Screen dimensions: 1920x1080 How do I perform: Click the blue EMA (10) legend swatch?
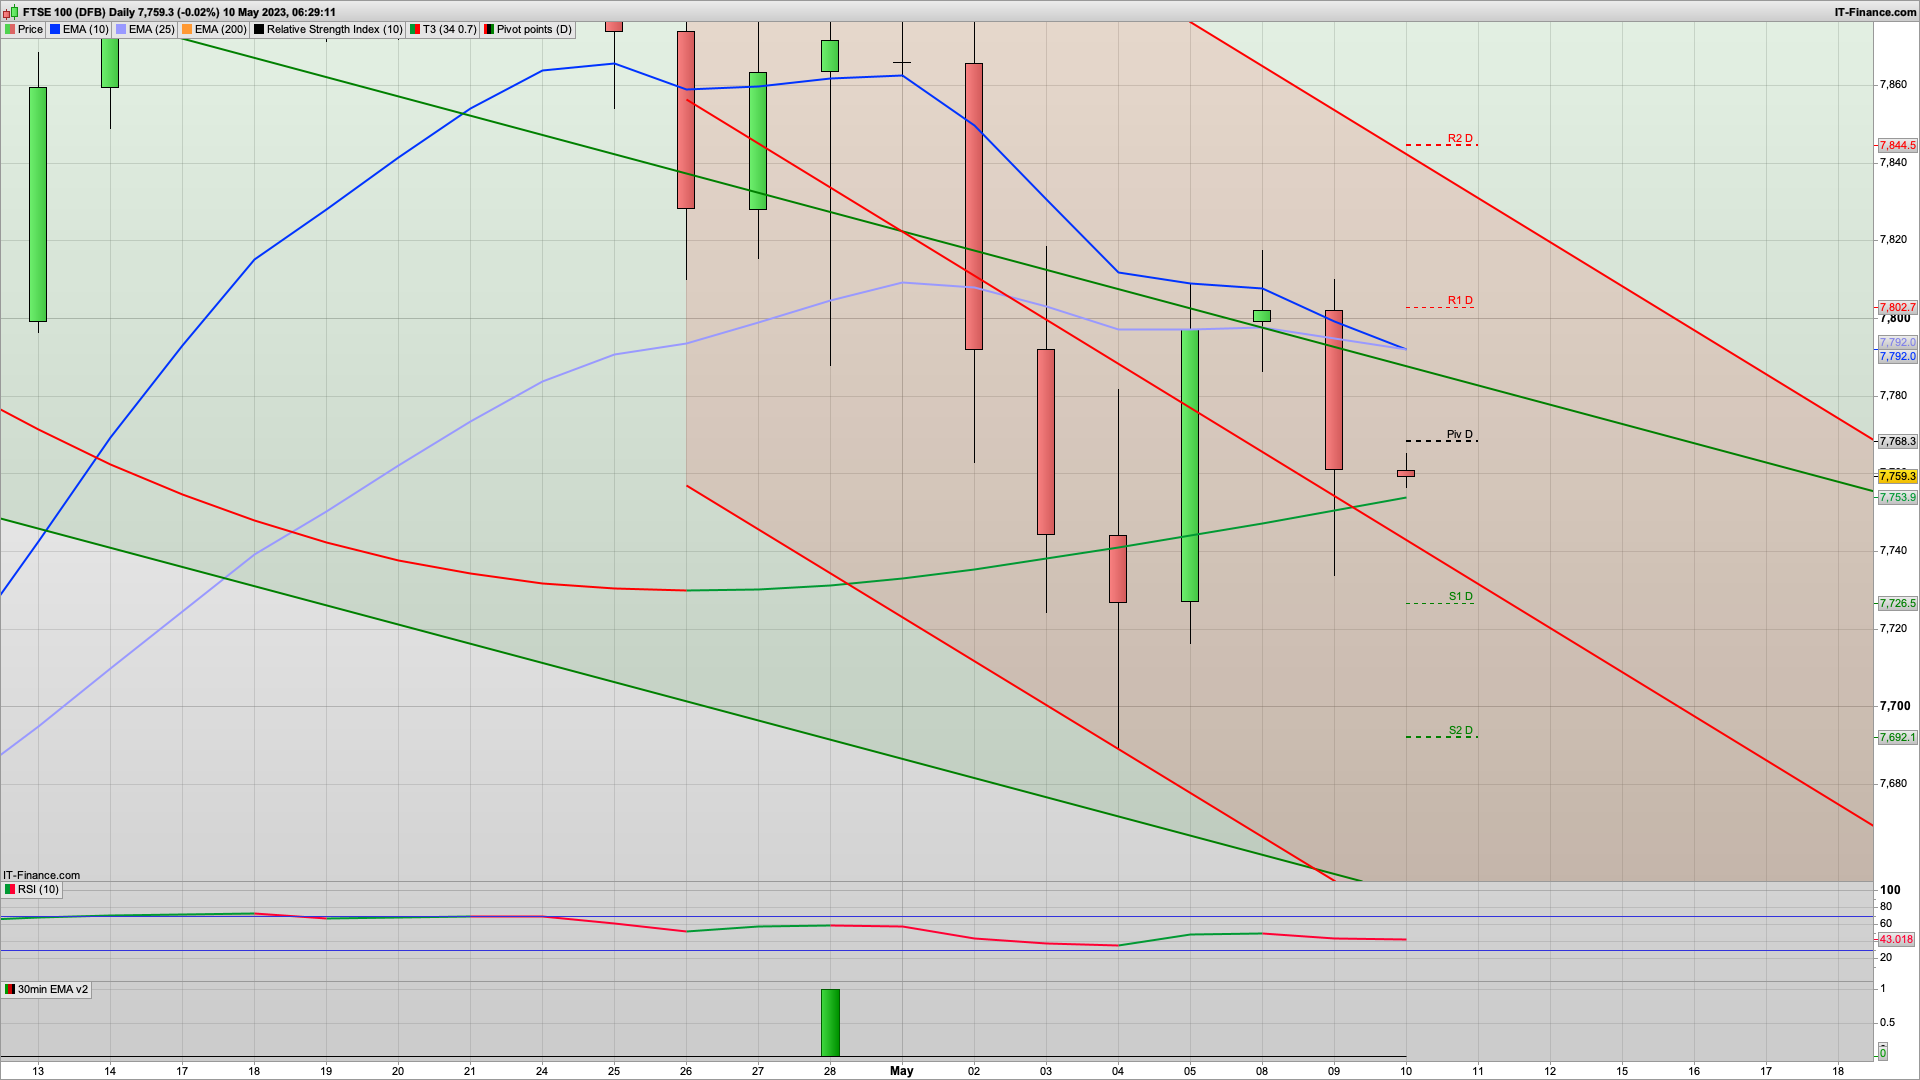(55, 30)
